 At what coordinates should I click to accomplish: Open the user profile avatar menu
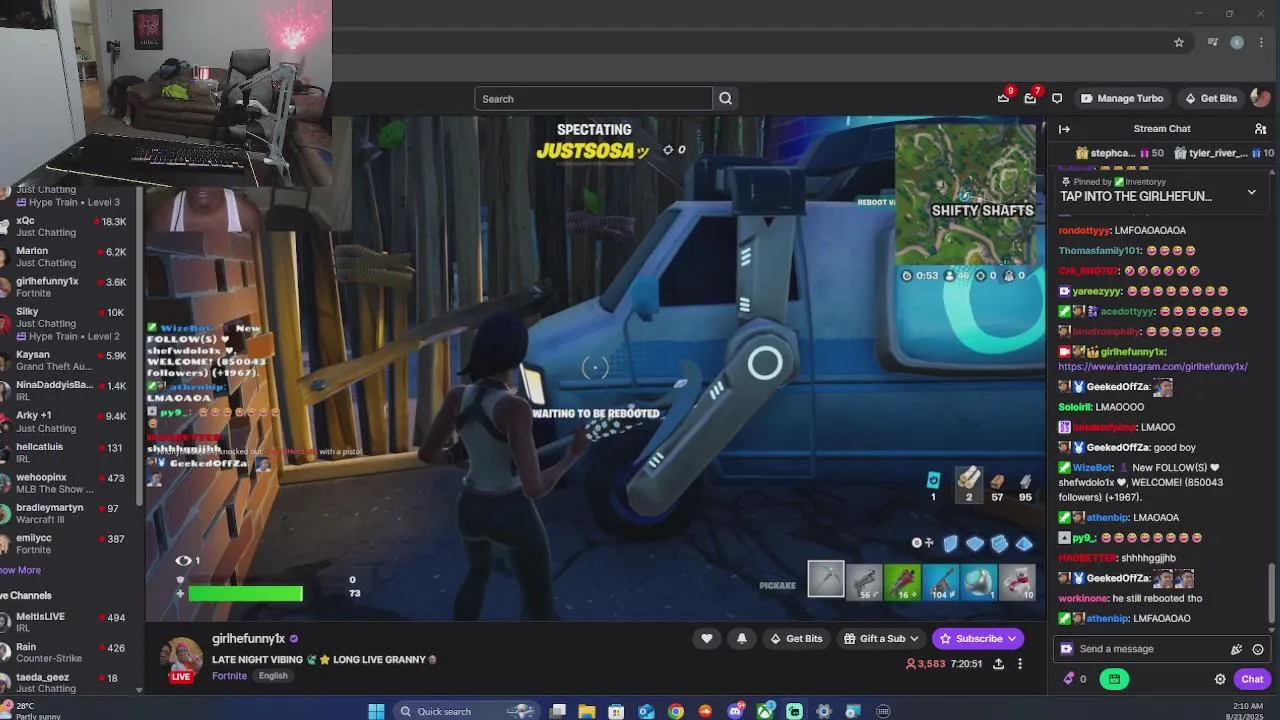tap(1260, 98)
